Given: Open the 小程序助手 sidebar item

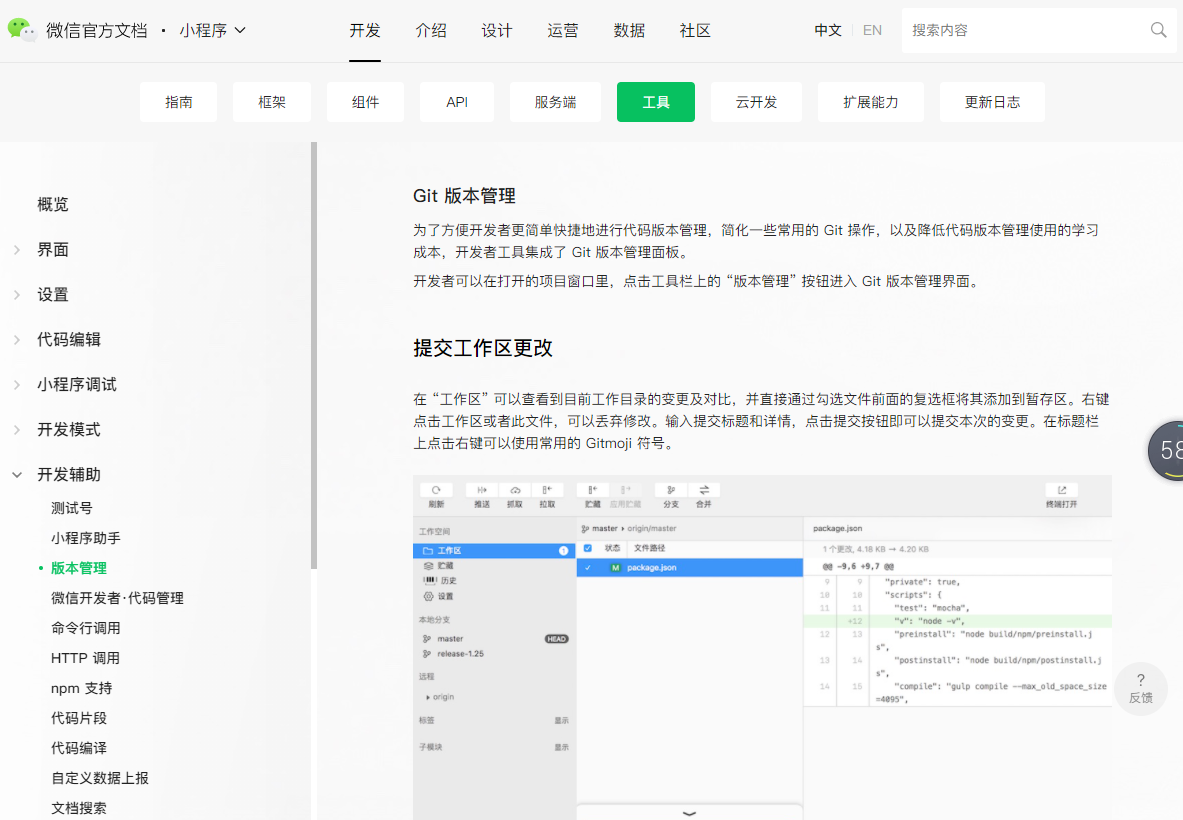Looking at the screenshot, I should coord(86,538).
